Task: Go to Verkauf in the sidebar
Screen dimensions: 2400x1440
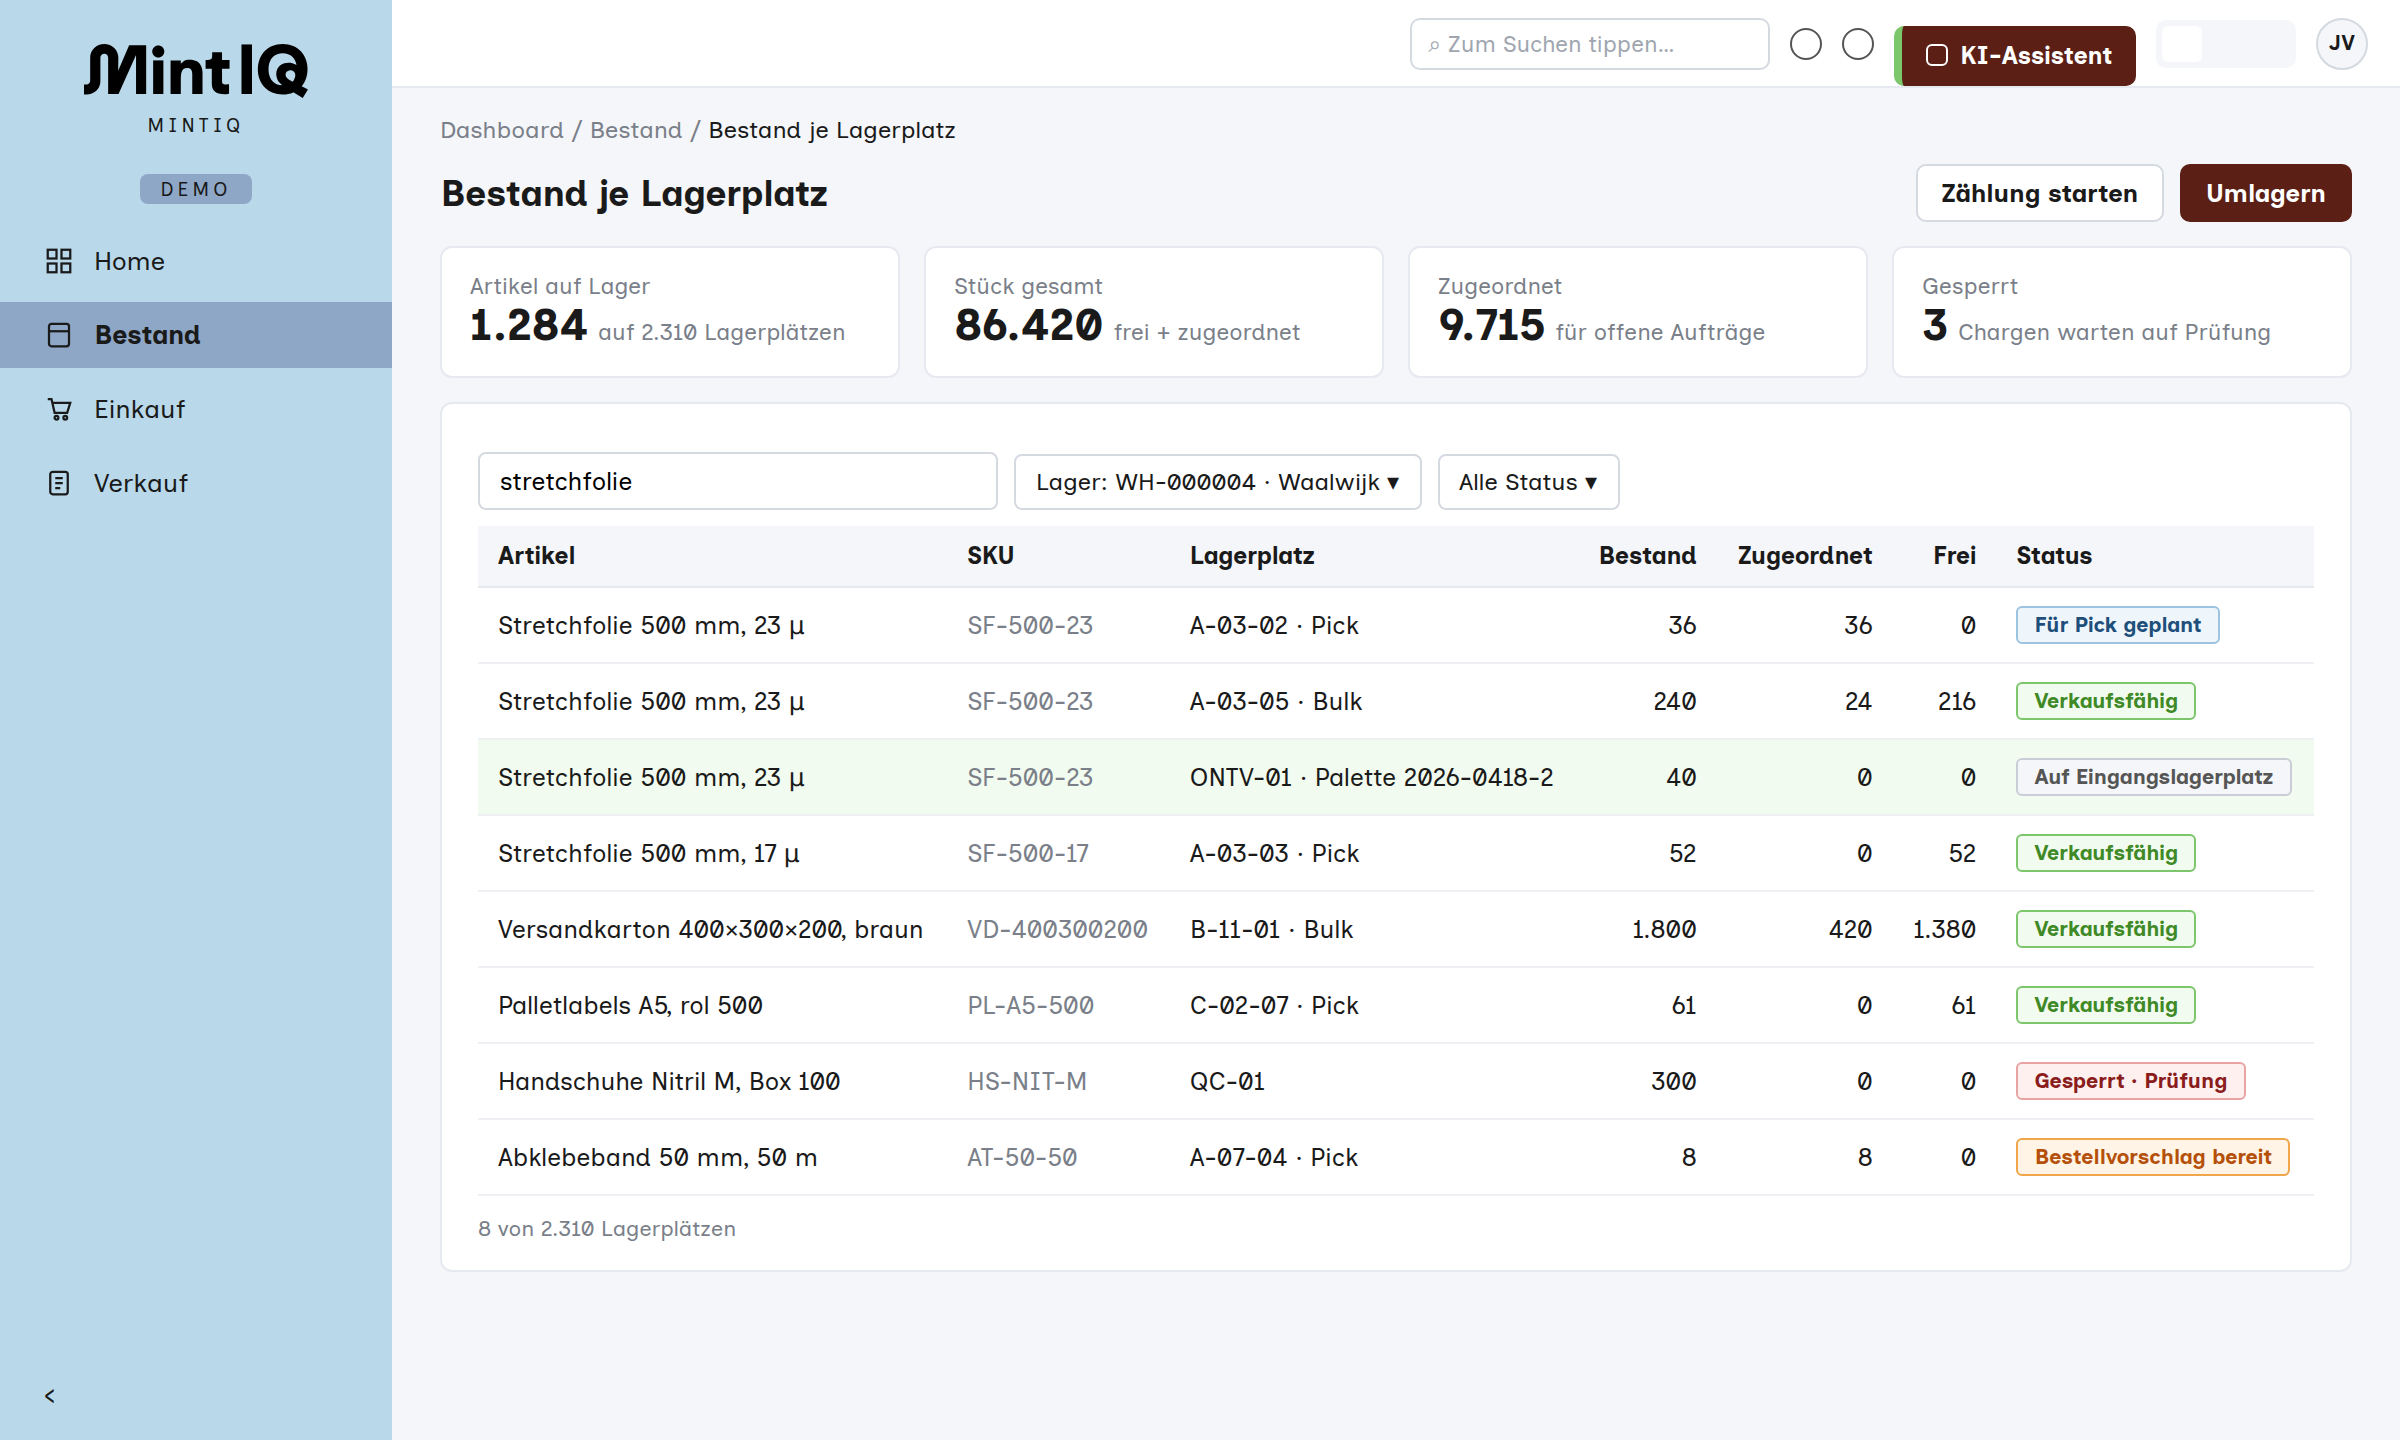Action: (196, 483)
